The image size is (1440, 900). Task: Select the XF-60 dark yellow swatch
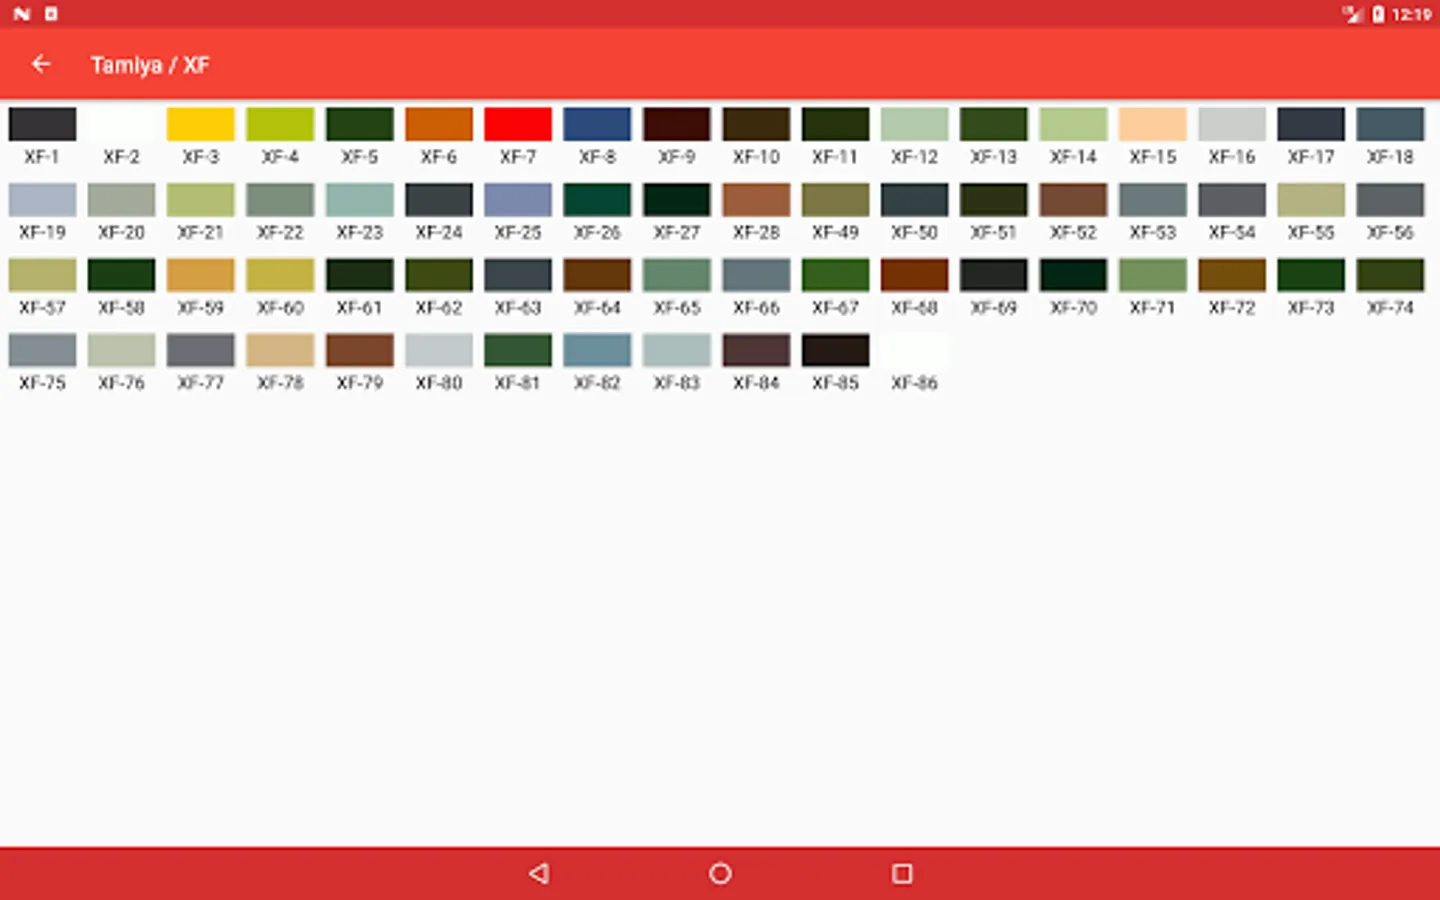click(280, 275)
